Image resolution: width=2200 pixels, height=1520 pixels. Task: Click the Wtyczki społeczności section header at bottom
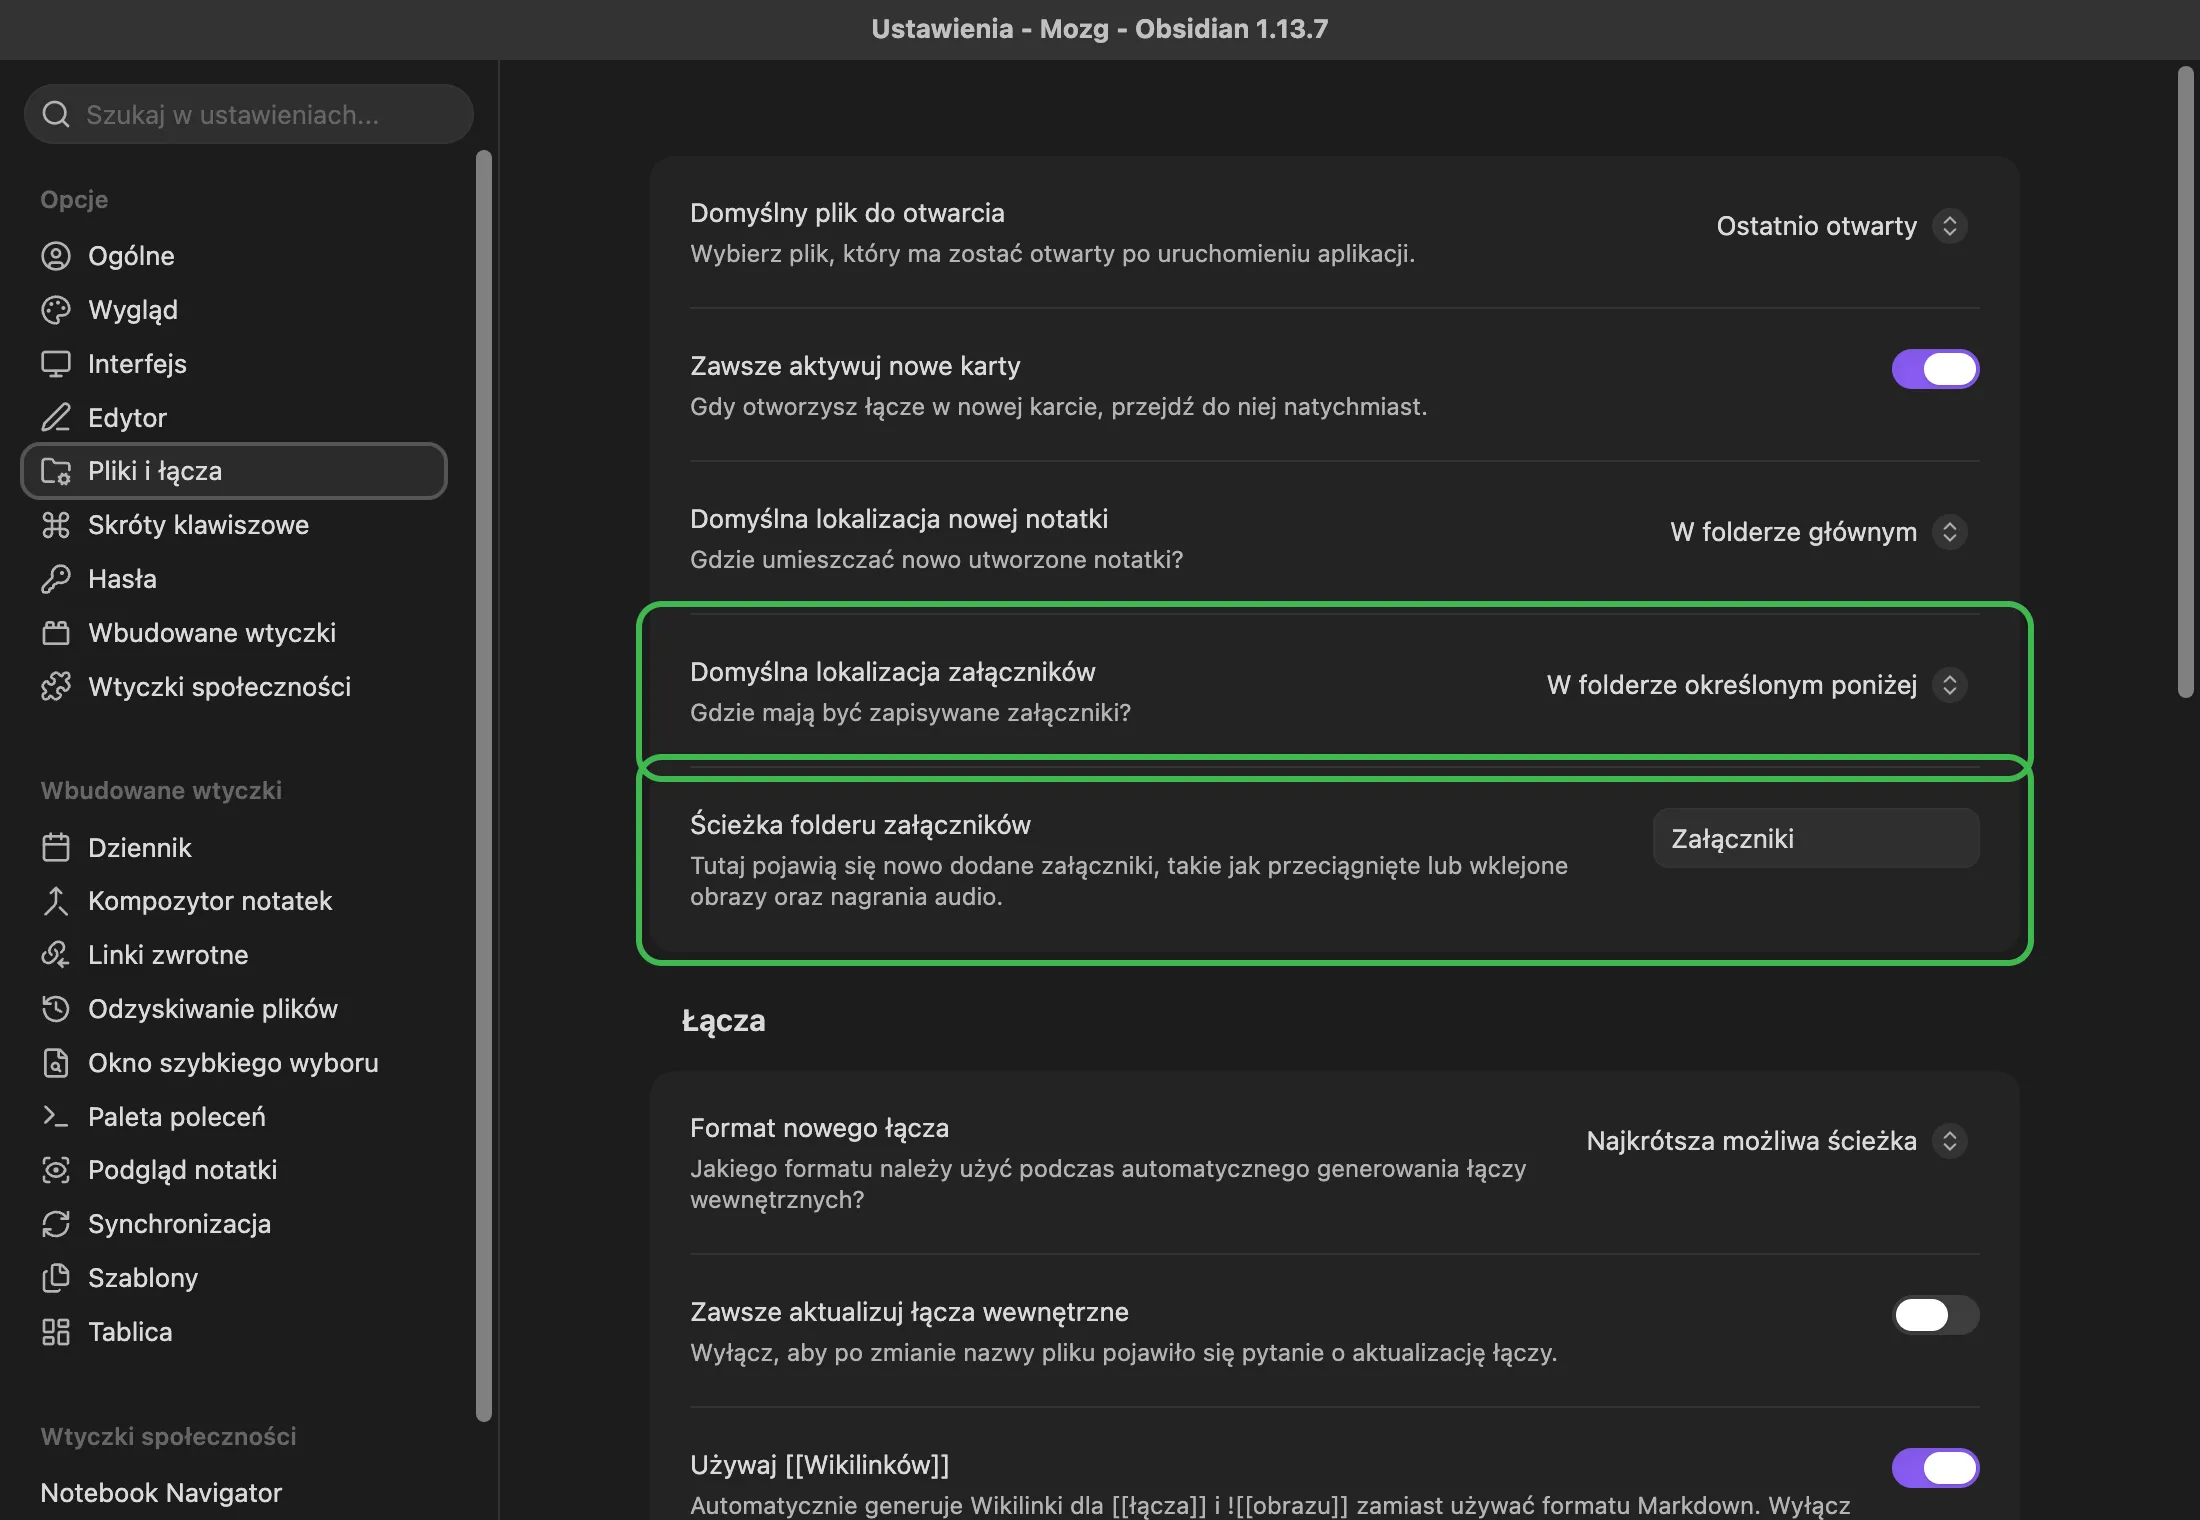click(168, 1436)
